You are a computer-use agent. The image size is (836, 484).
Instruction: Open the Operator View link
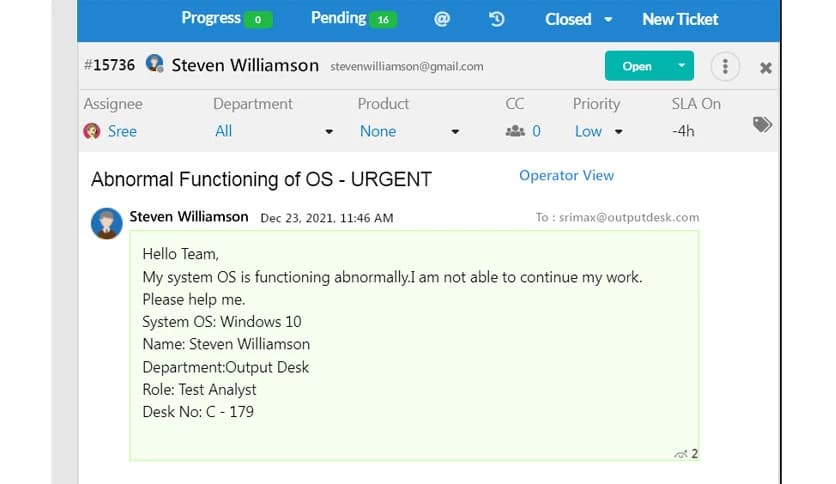coord(566,175)
